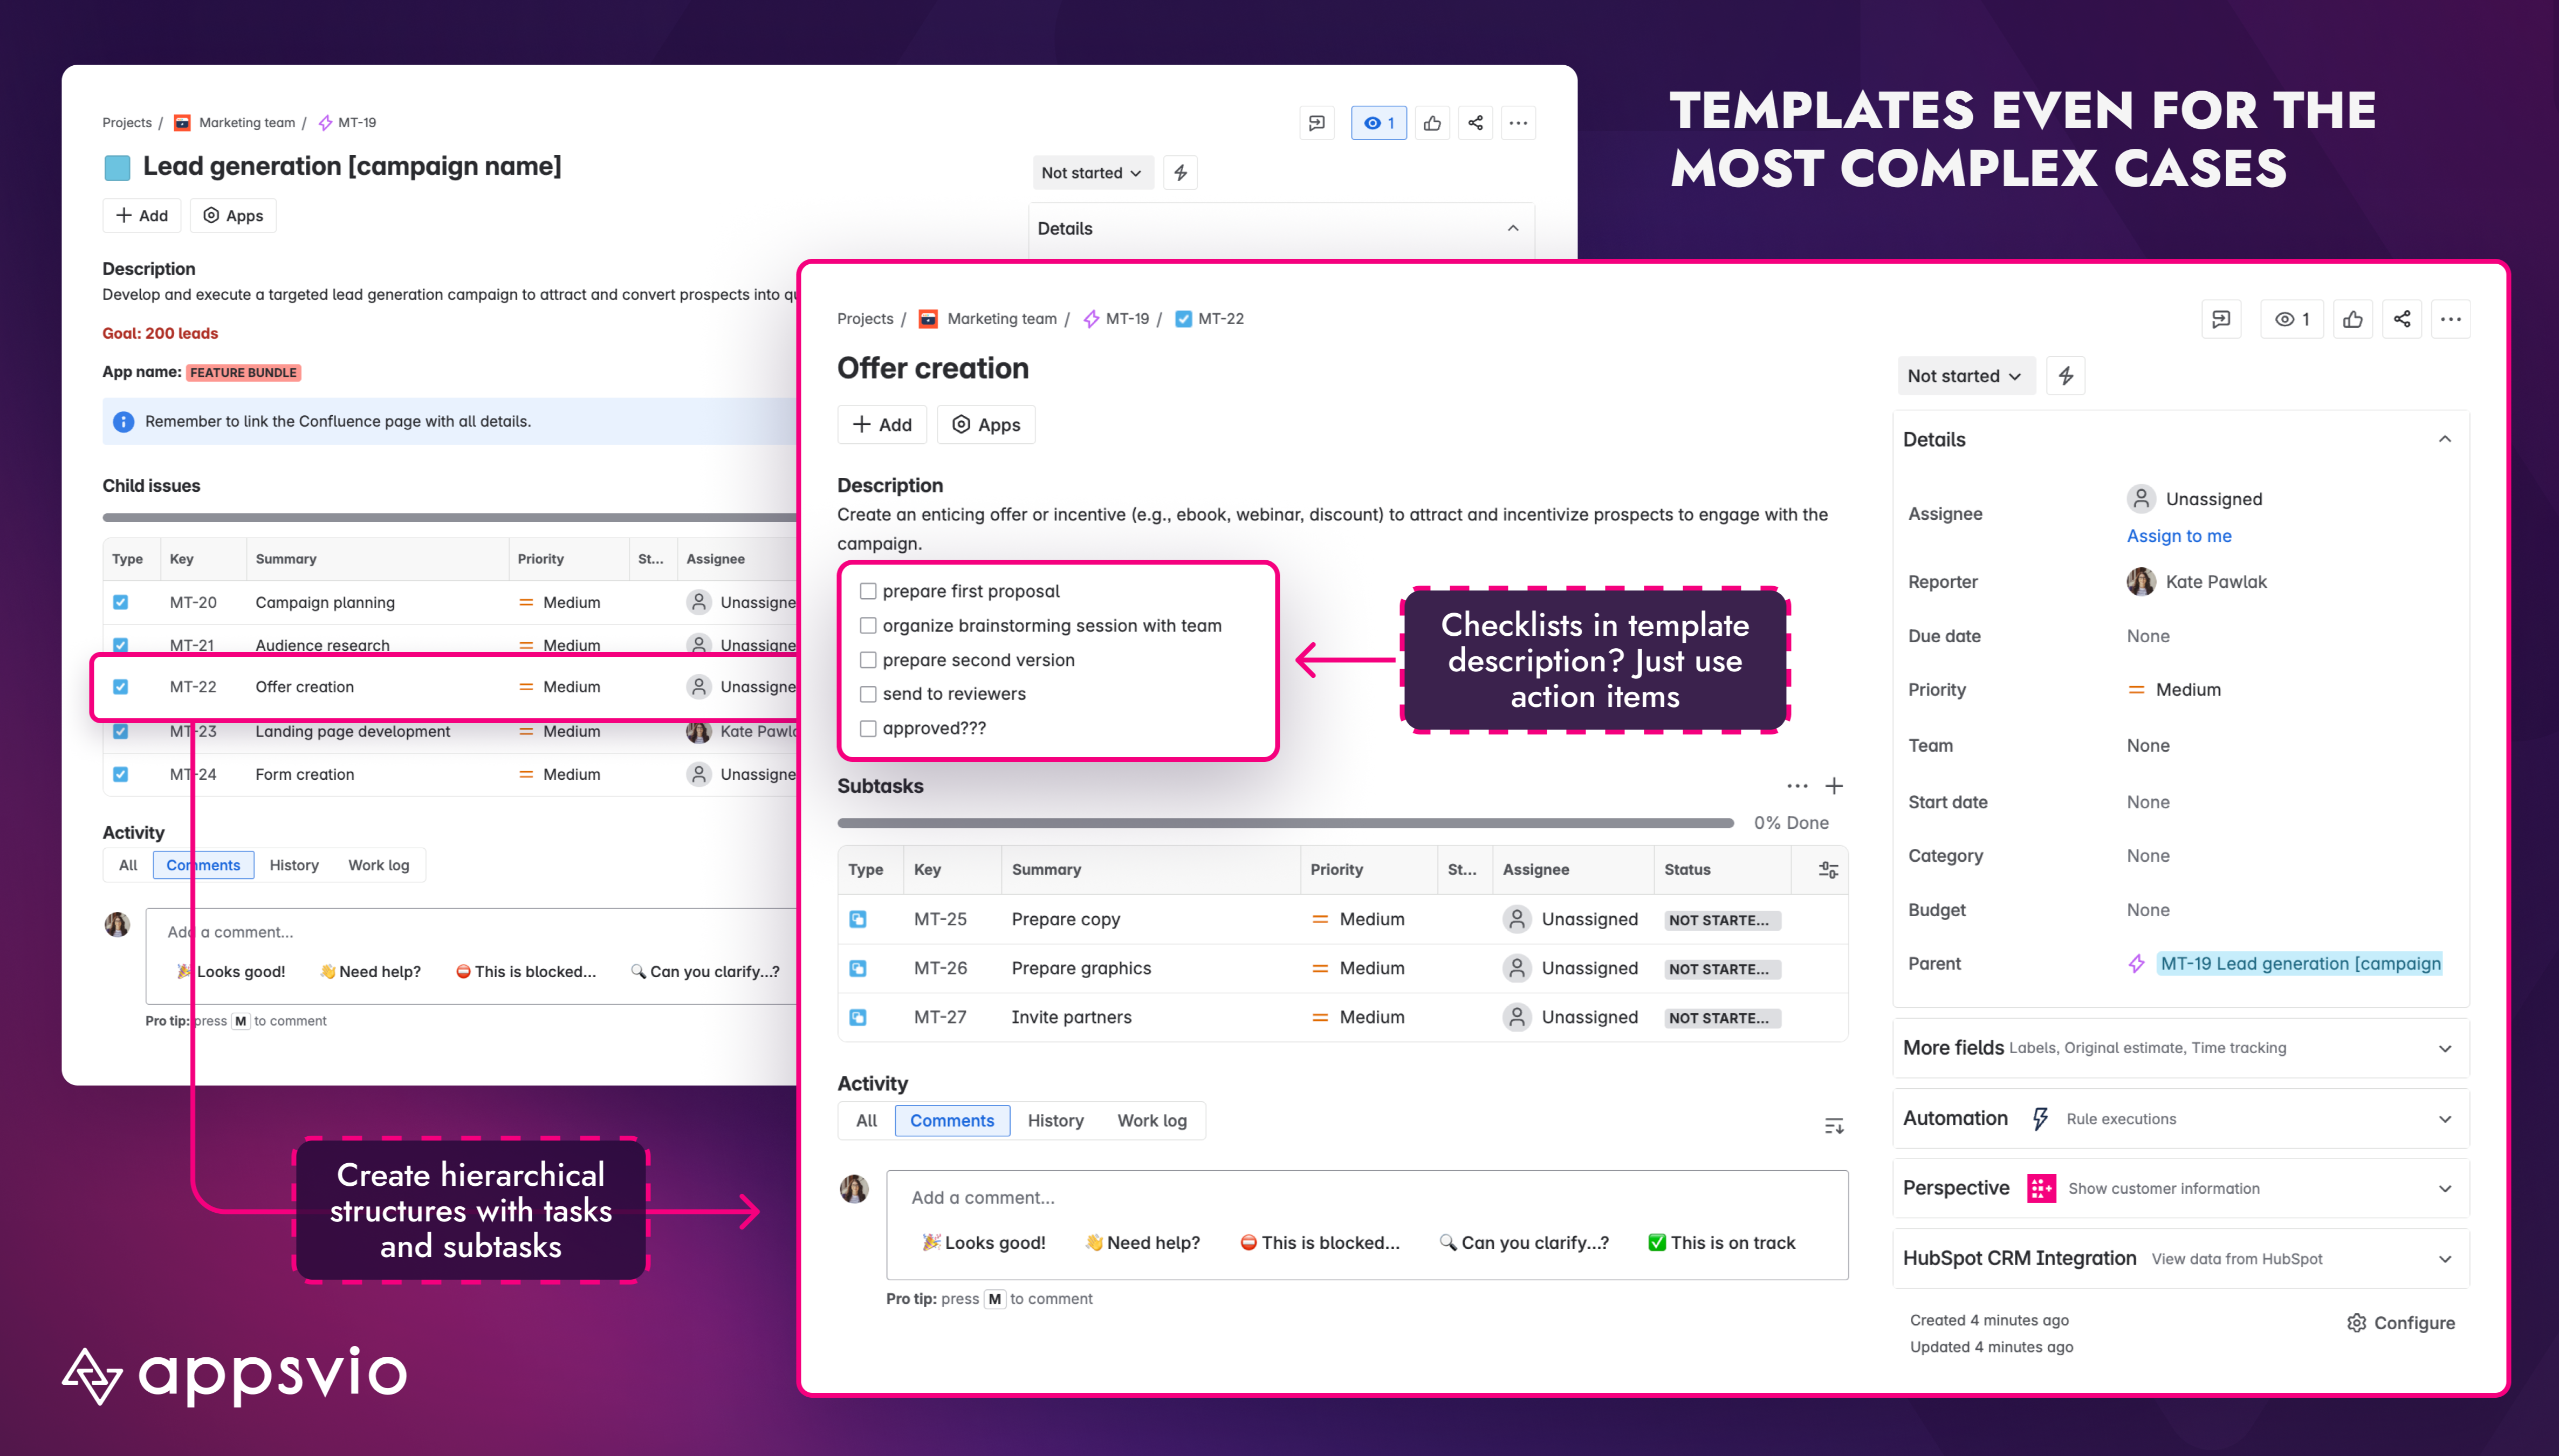Image resolution: width=2559 pixels, height=1456 pixels.
Task: Switch to the History activity tab
Action: [1055, 1121]
